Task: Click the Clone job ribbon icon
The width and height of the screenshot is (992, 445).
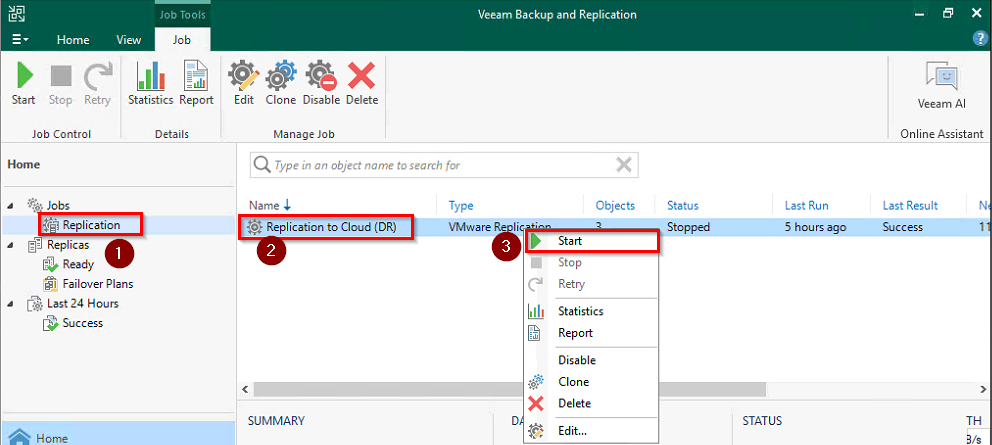Action: coord(280,83)
